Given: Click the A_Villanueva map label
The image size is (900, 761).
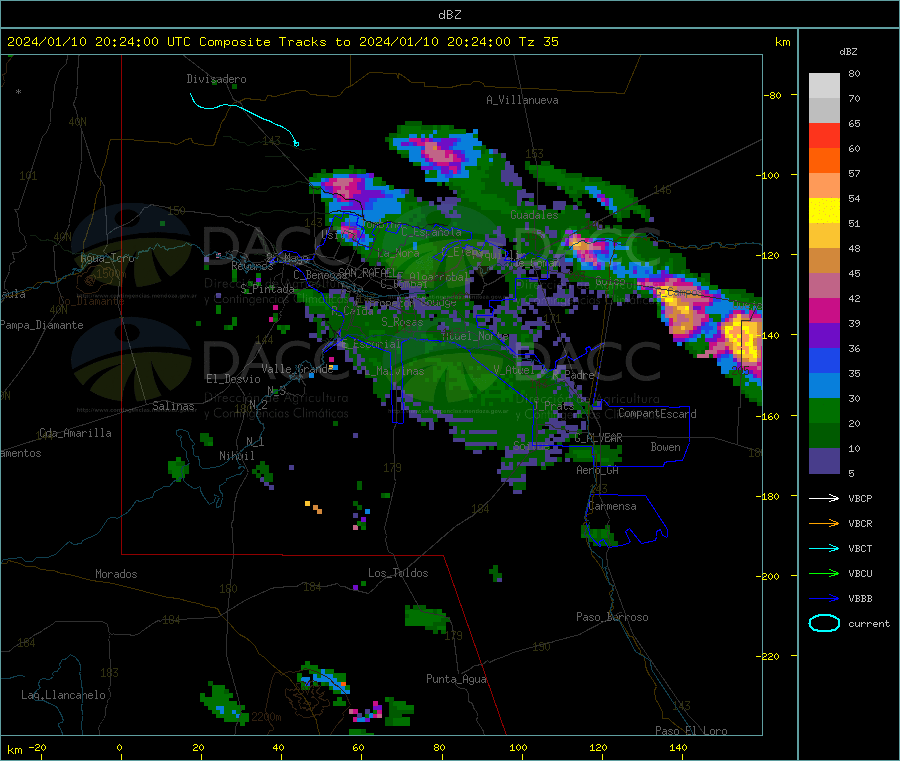Looking at the screenshot, I should coord(522,100).
